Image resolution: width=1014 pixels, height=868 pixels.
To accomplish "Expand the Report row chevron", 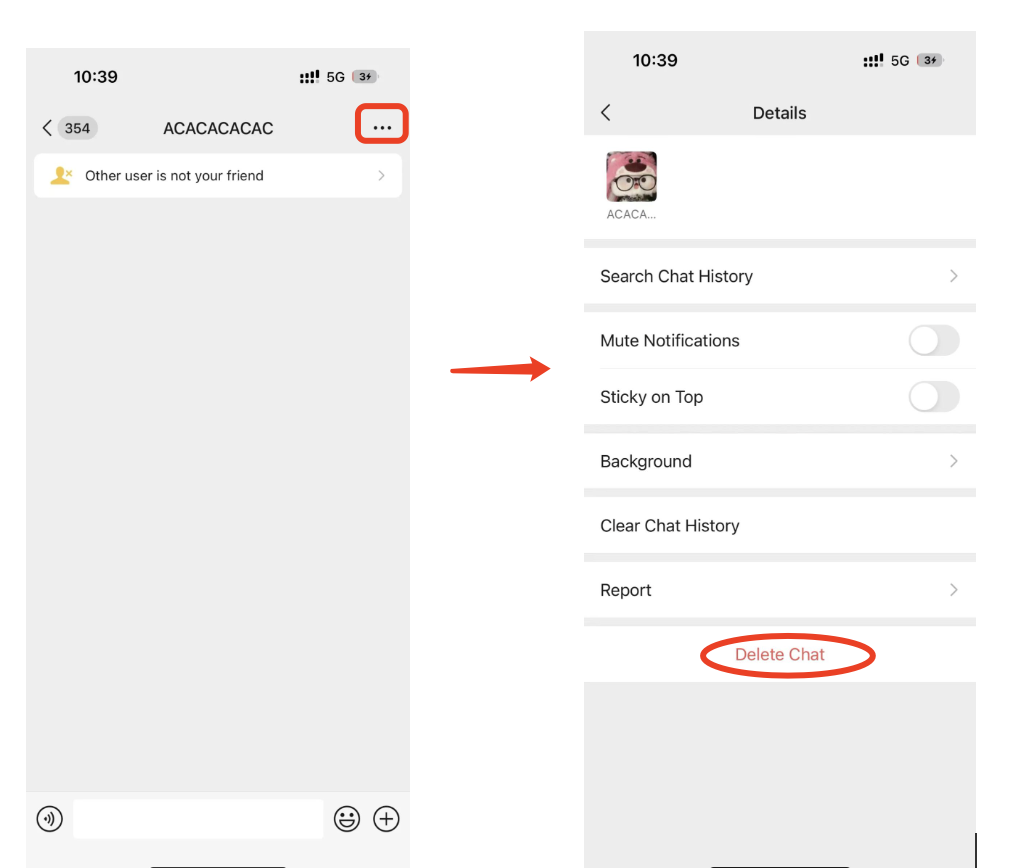I will click(954, 590).
